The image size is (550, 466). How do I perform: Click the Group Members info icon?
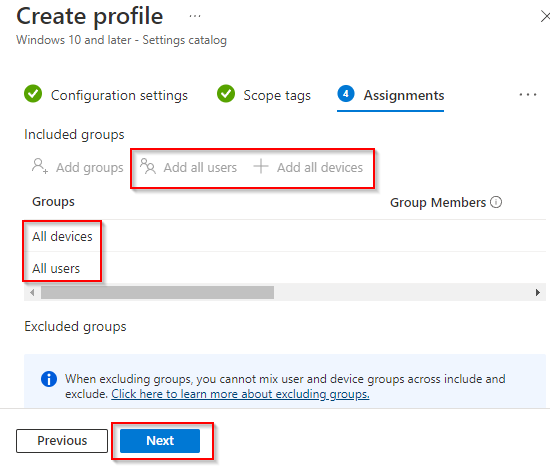496,202
